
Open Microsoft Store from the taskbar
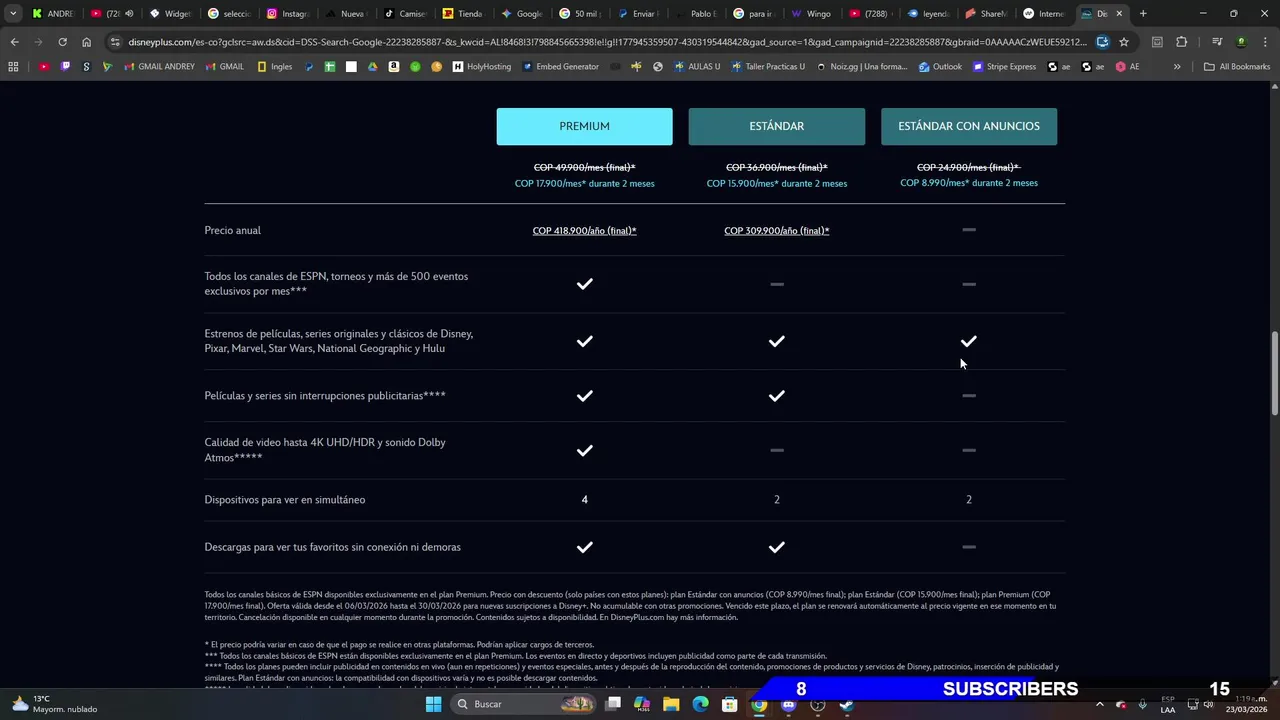[730, 704]
